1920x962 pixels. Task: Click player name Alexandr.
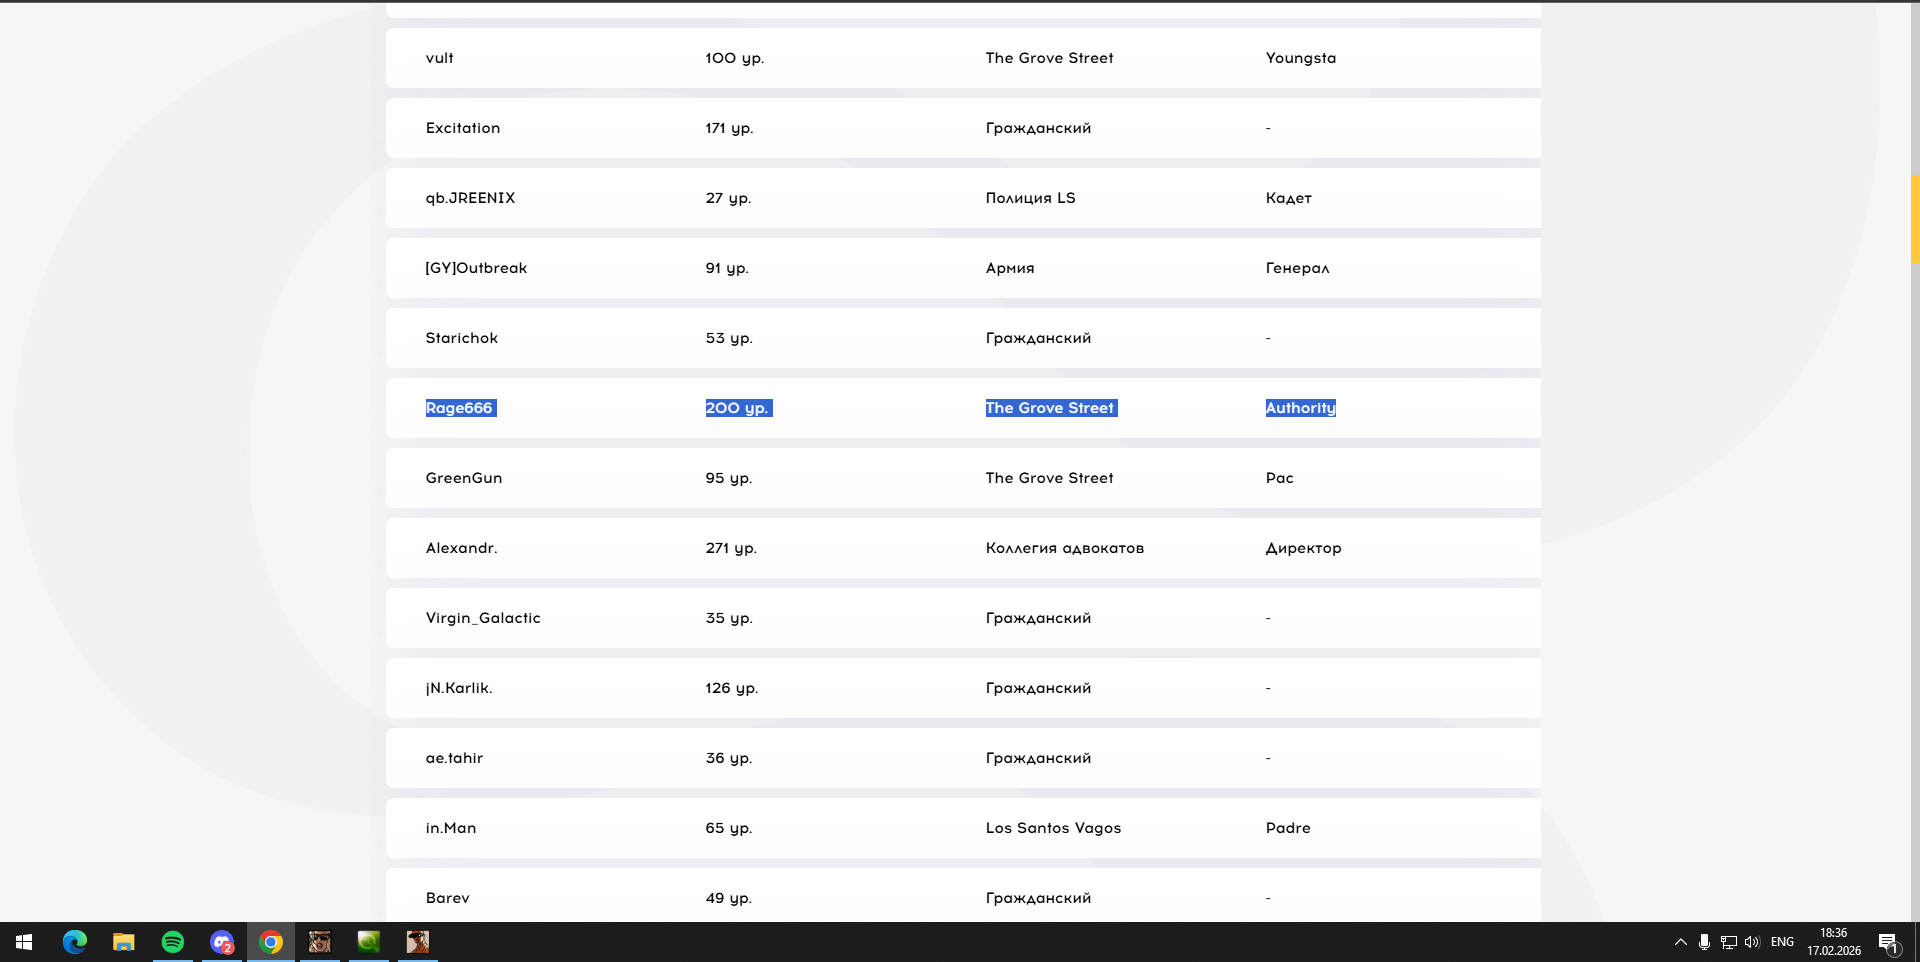pos(461,548)
